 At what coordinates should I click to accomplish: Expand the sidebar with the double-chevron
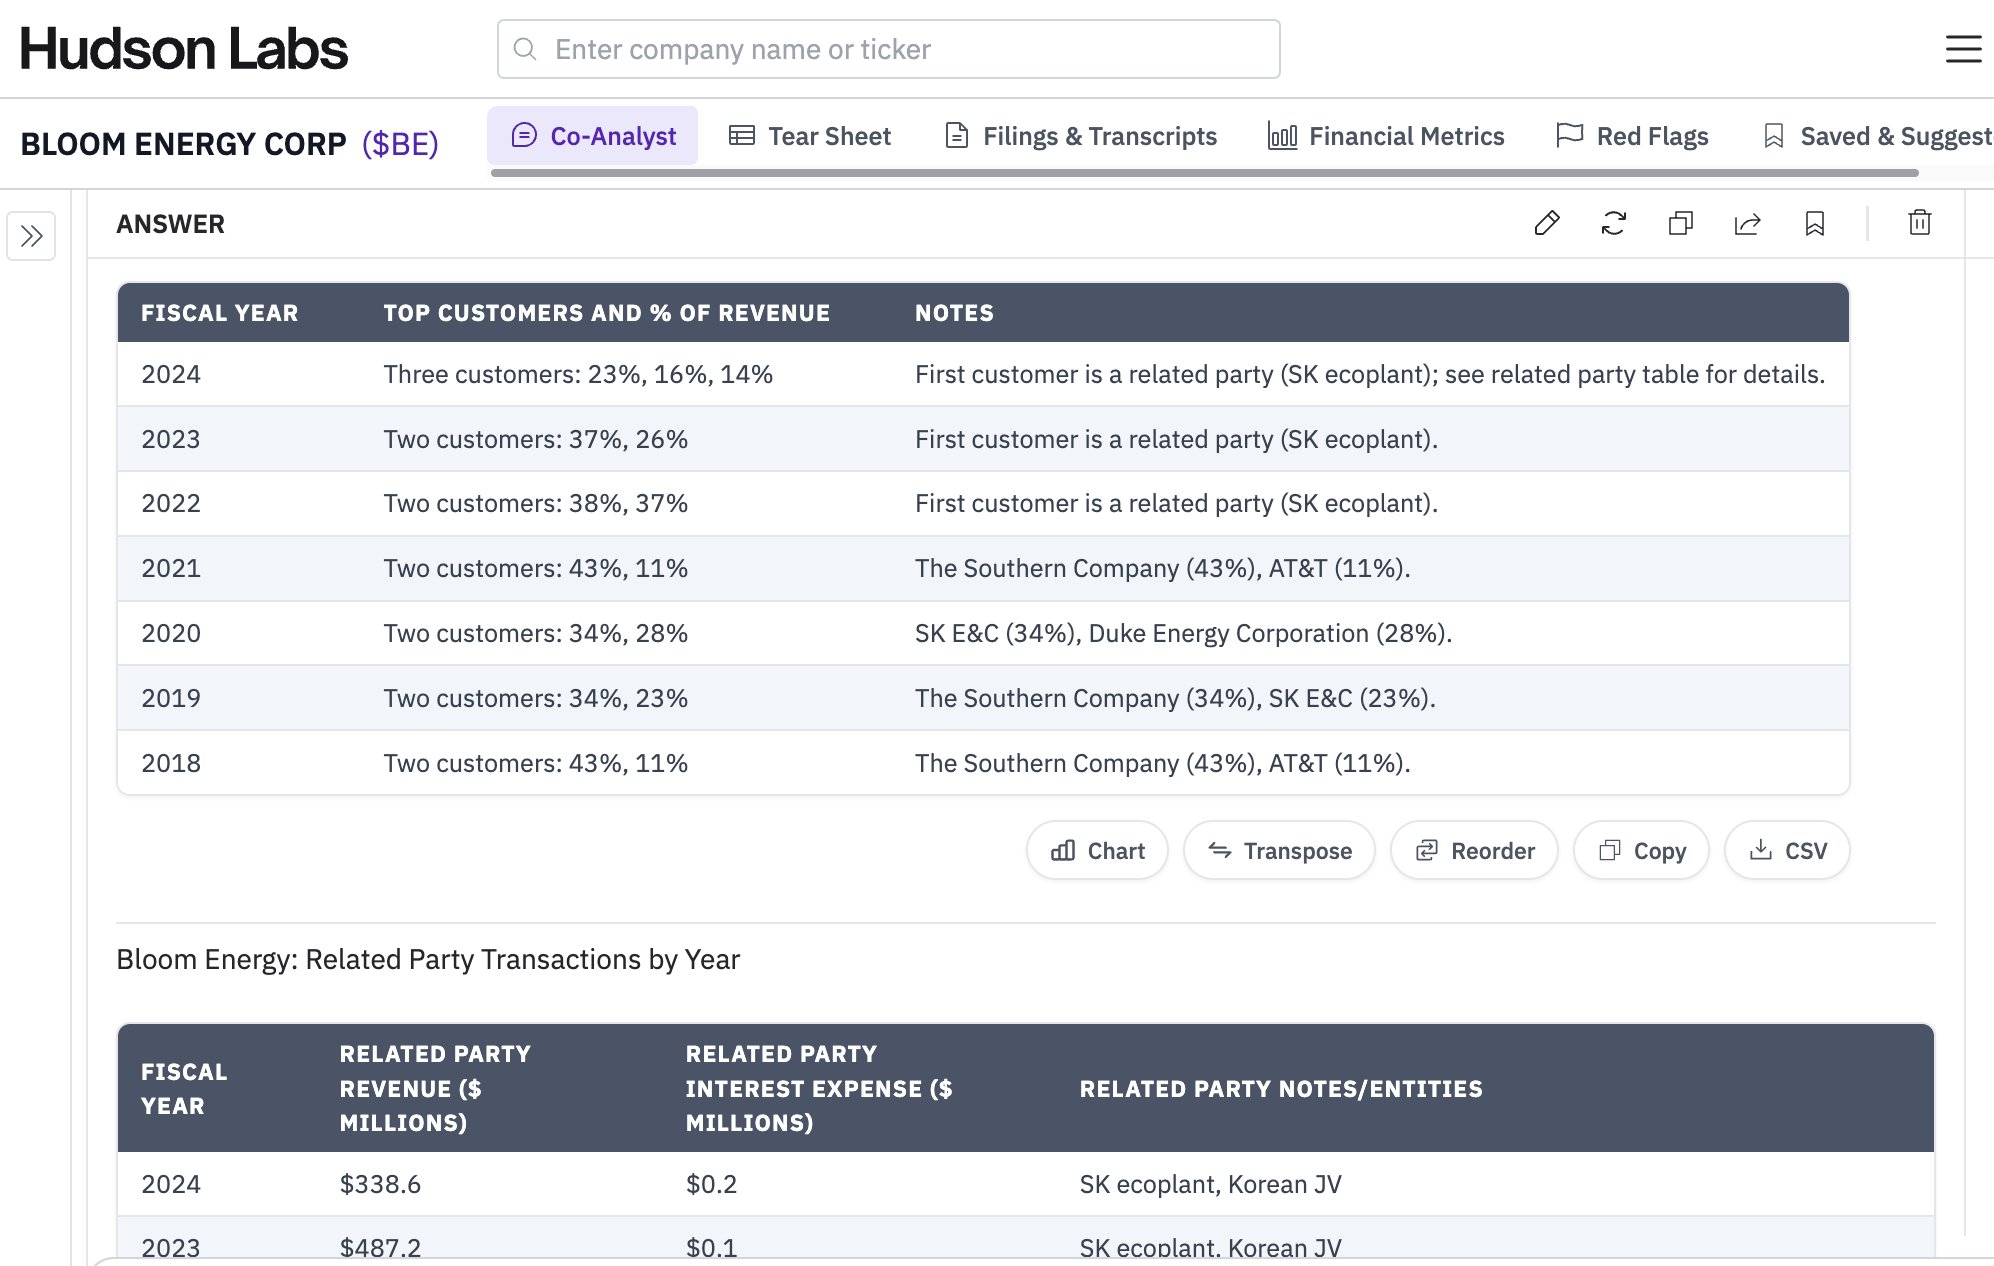[x=31, y=236]
